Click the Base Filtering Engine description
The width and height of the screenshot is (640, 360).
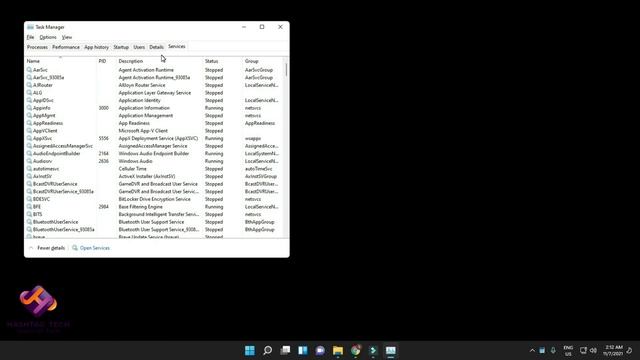(140, 207)
